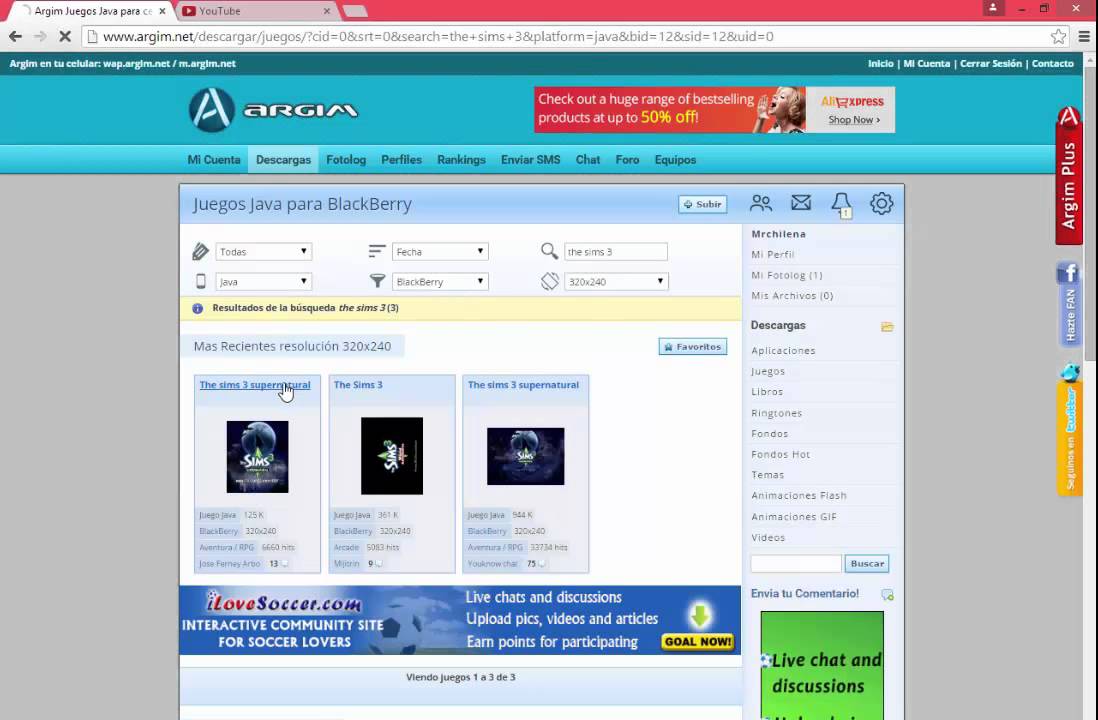Screen dimensions: 1098x720
Task: Open Mis Archivos (0) in sidebar
Action: (x=792, y=296)
